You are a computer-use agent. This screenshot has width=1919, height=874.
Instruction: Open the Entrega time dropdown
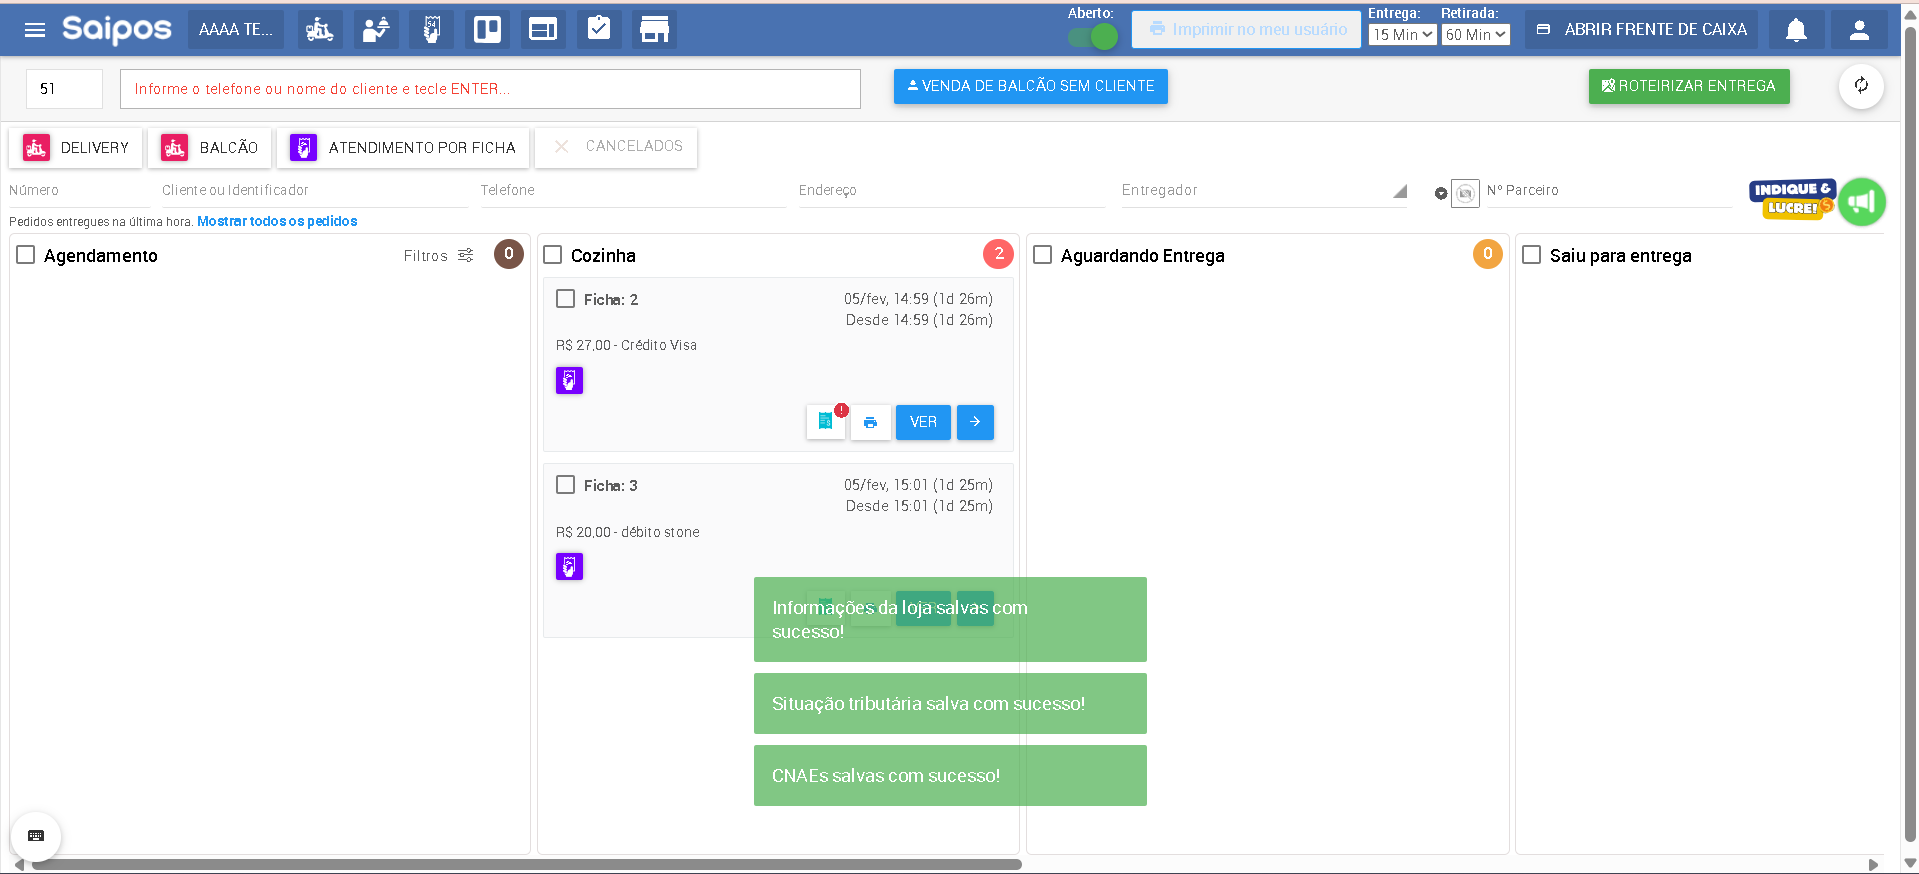[x=1403, y=35]
